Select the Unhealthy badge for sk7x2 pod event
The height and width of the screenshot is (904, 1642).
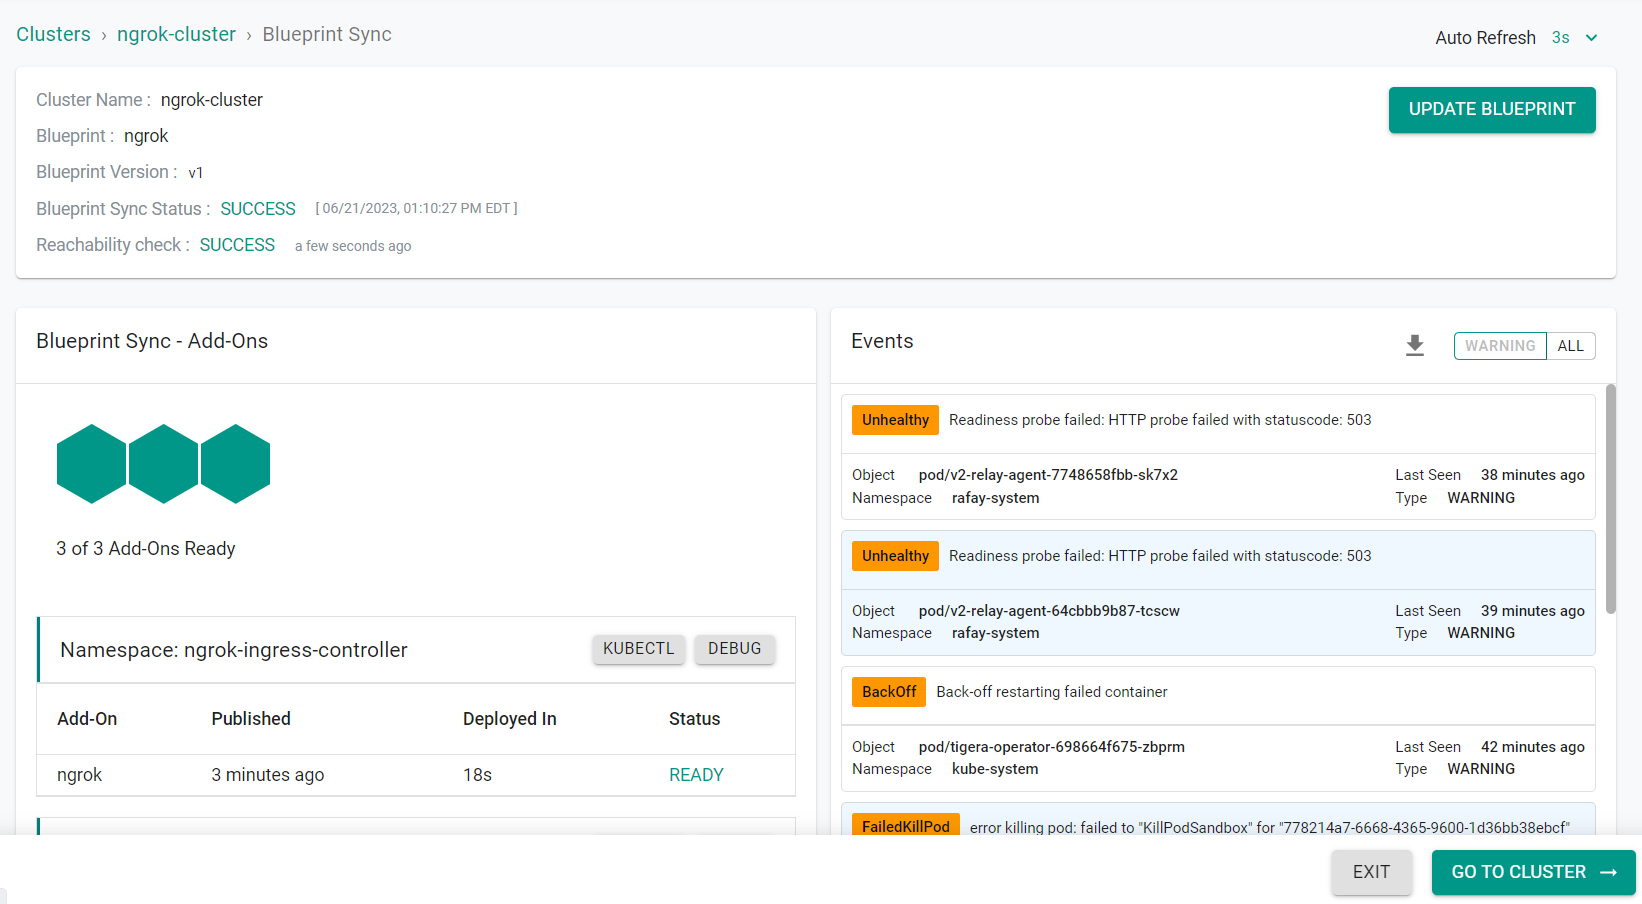click(895, 420)
